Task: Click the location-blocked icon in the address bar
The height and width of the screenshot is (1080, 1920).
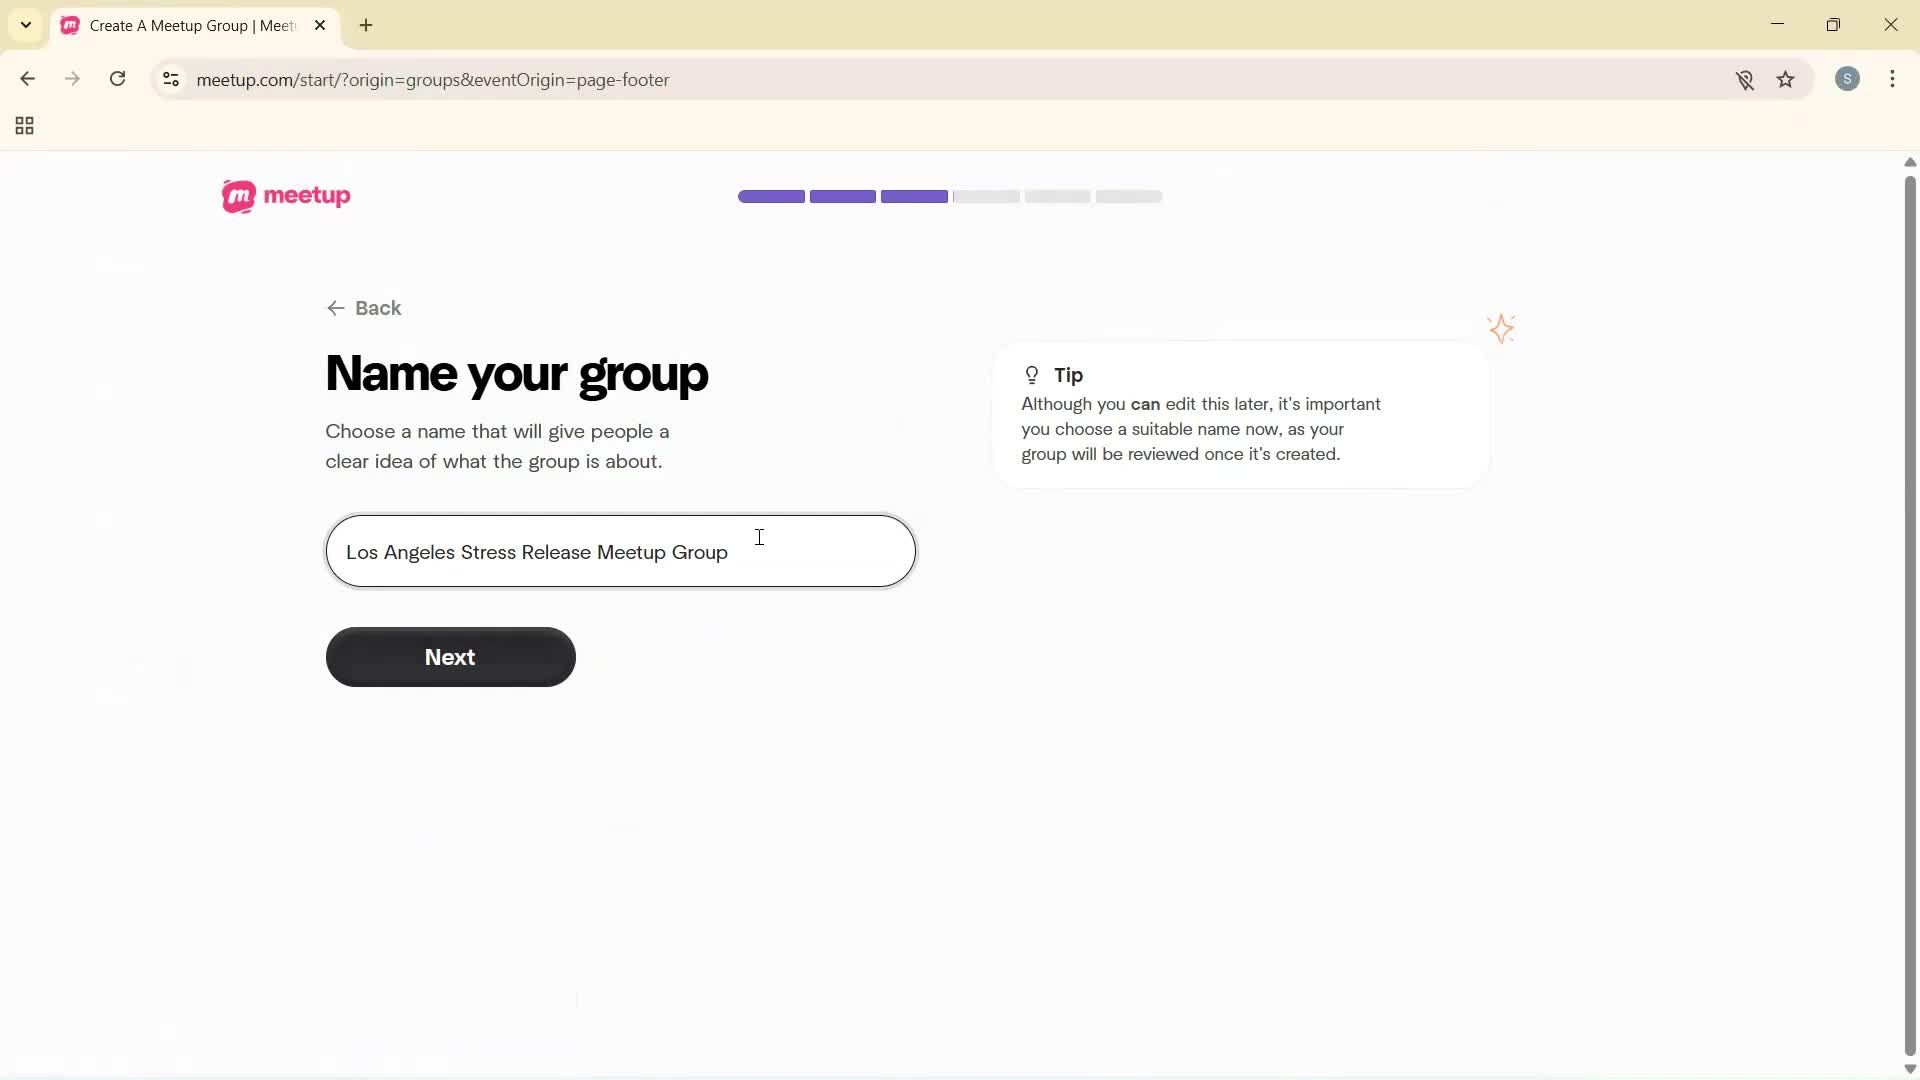Action: click(1746, 80)
